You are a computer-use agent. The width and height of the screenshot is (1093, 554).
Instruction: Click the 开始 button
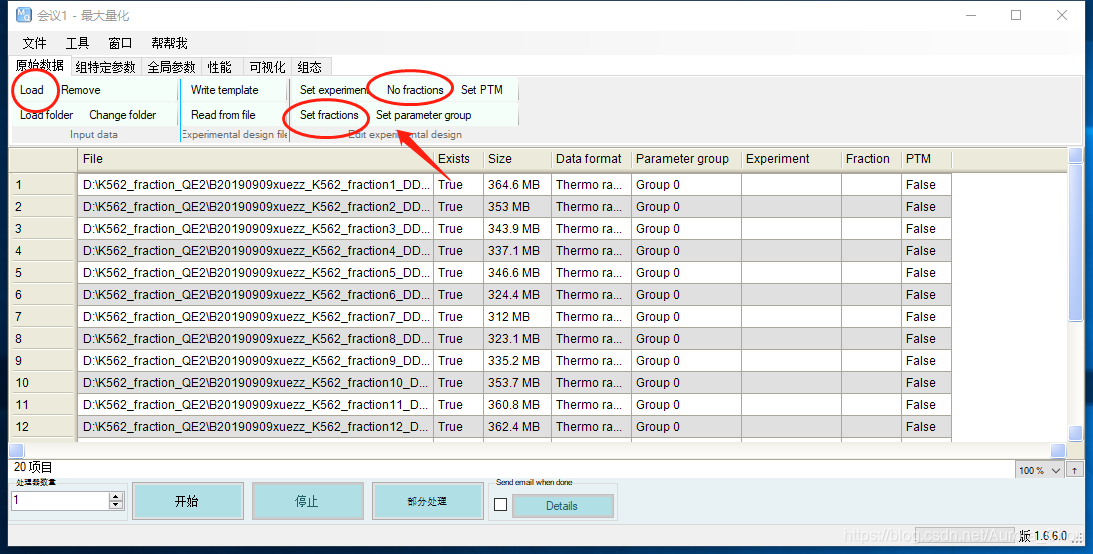[188, 501]
